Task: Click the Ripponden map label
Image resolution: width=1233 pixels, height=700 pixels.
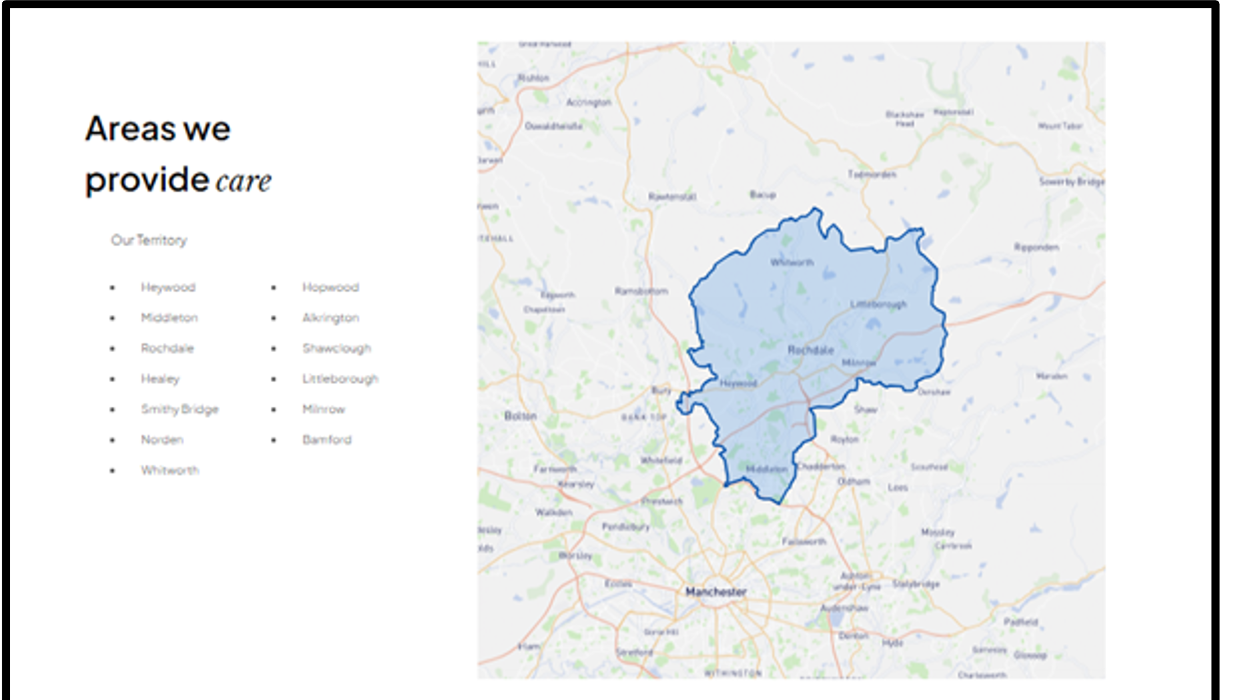Action: point(1036,247)
